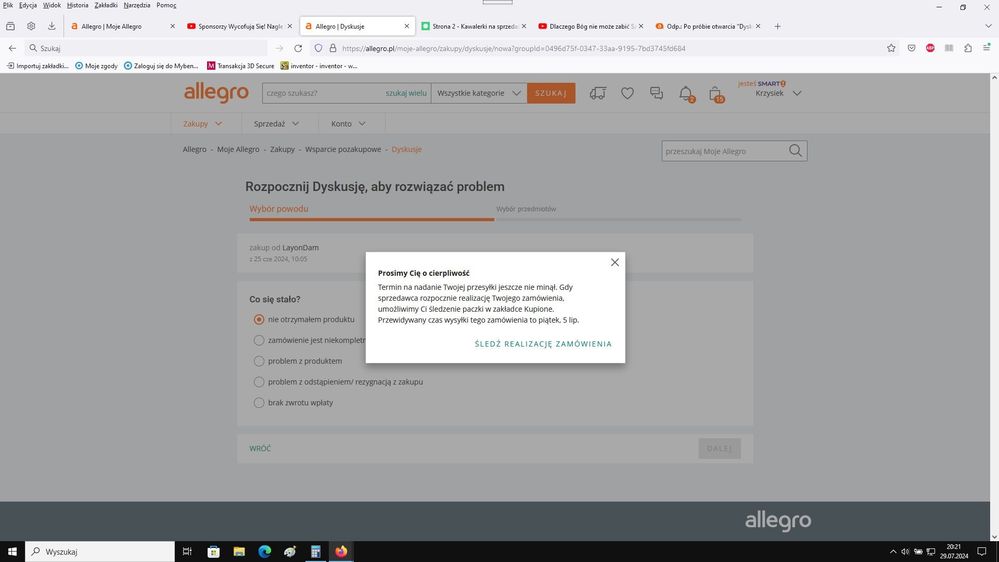Switch to 'Strona 2 - Kawalerki' browser tab
This screenshot has width=999, height=562.
[474, 26]
